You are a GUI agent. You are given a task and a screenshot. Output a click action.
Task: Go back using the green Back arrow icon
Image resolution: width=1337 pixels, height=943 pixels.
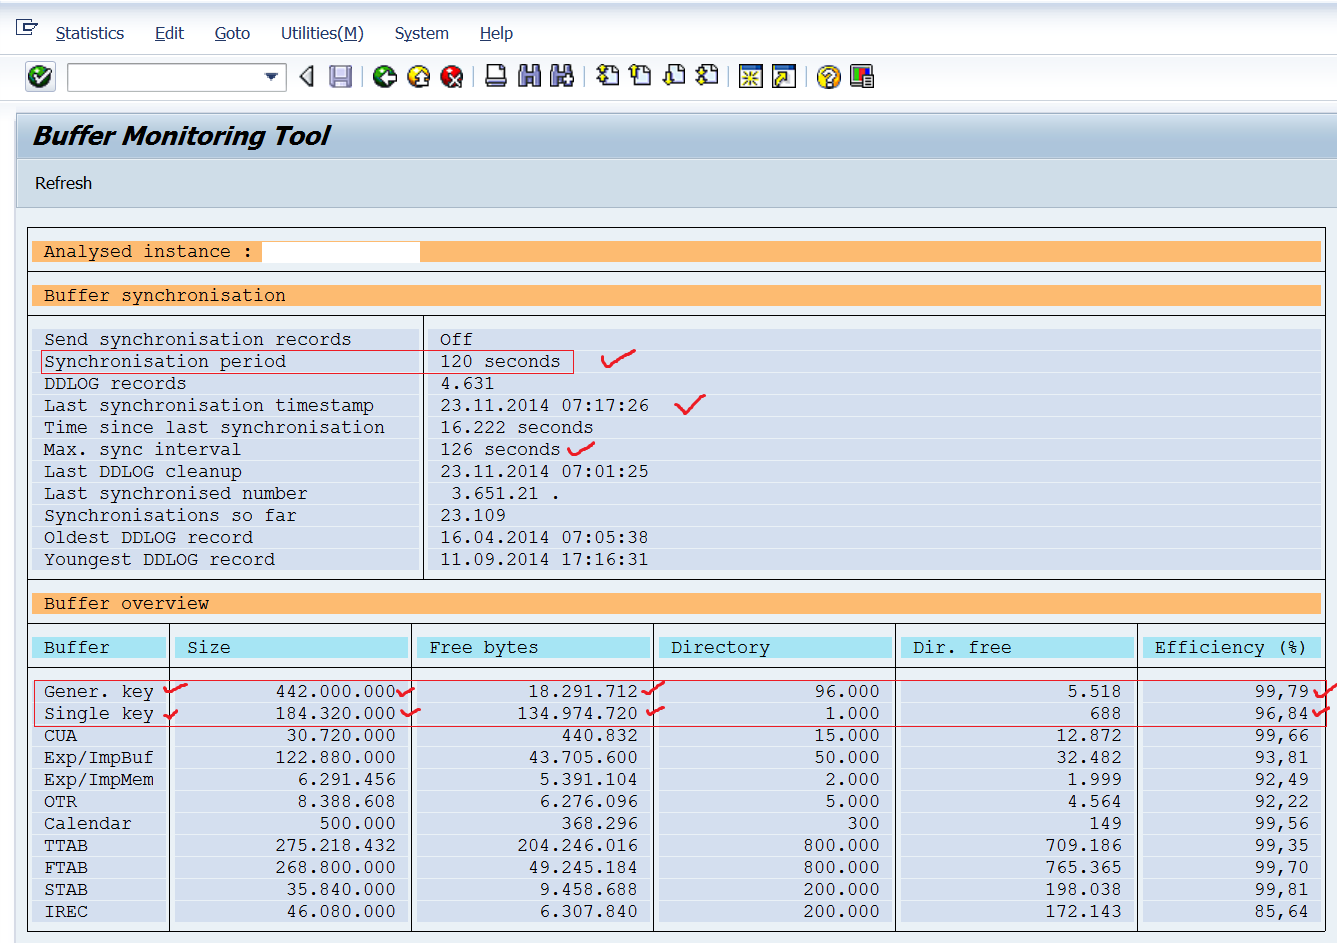tap(384, 76)
